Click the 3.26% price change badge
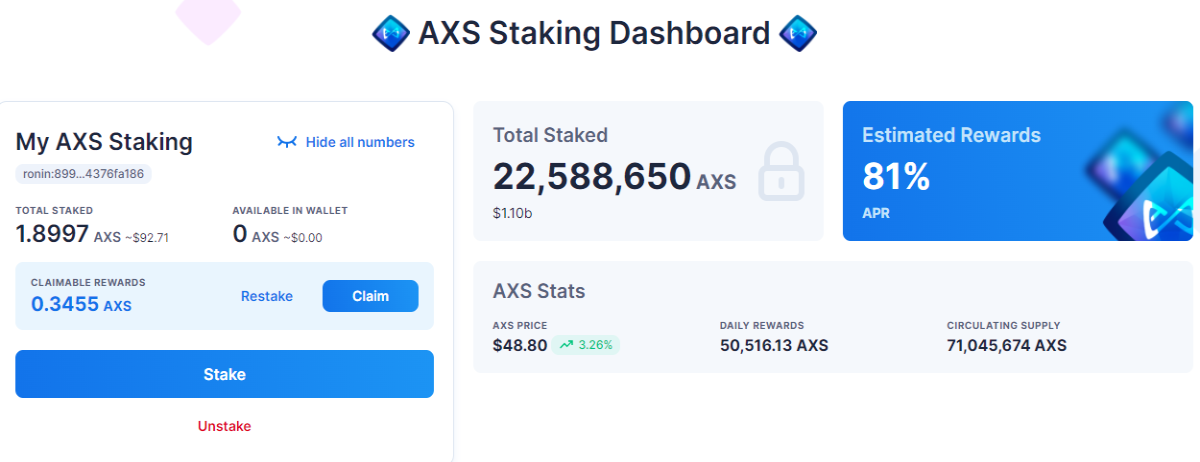Image resolution: width=1200 pixels, height=462 pixels. (x=585, y=345)
